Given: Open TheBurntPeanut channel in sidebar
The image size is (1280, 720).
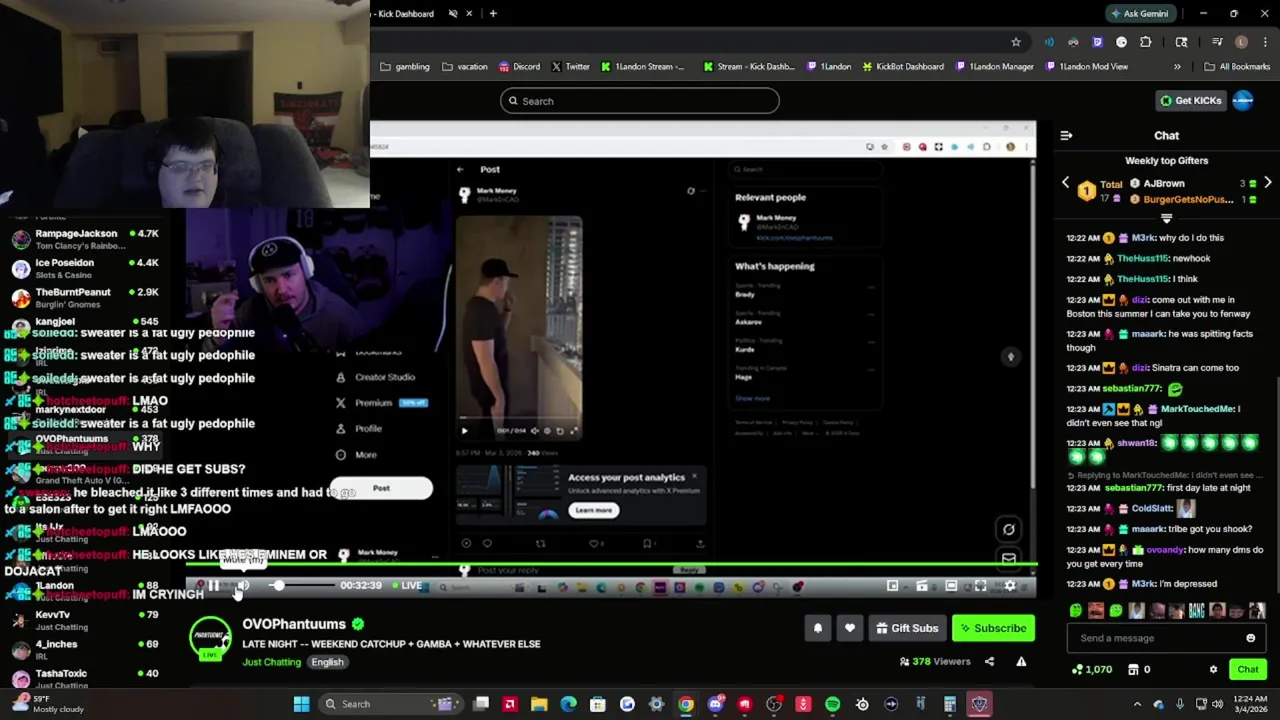Looking at the screenshot, I should click(x=84, y=297).
